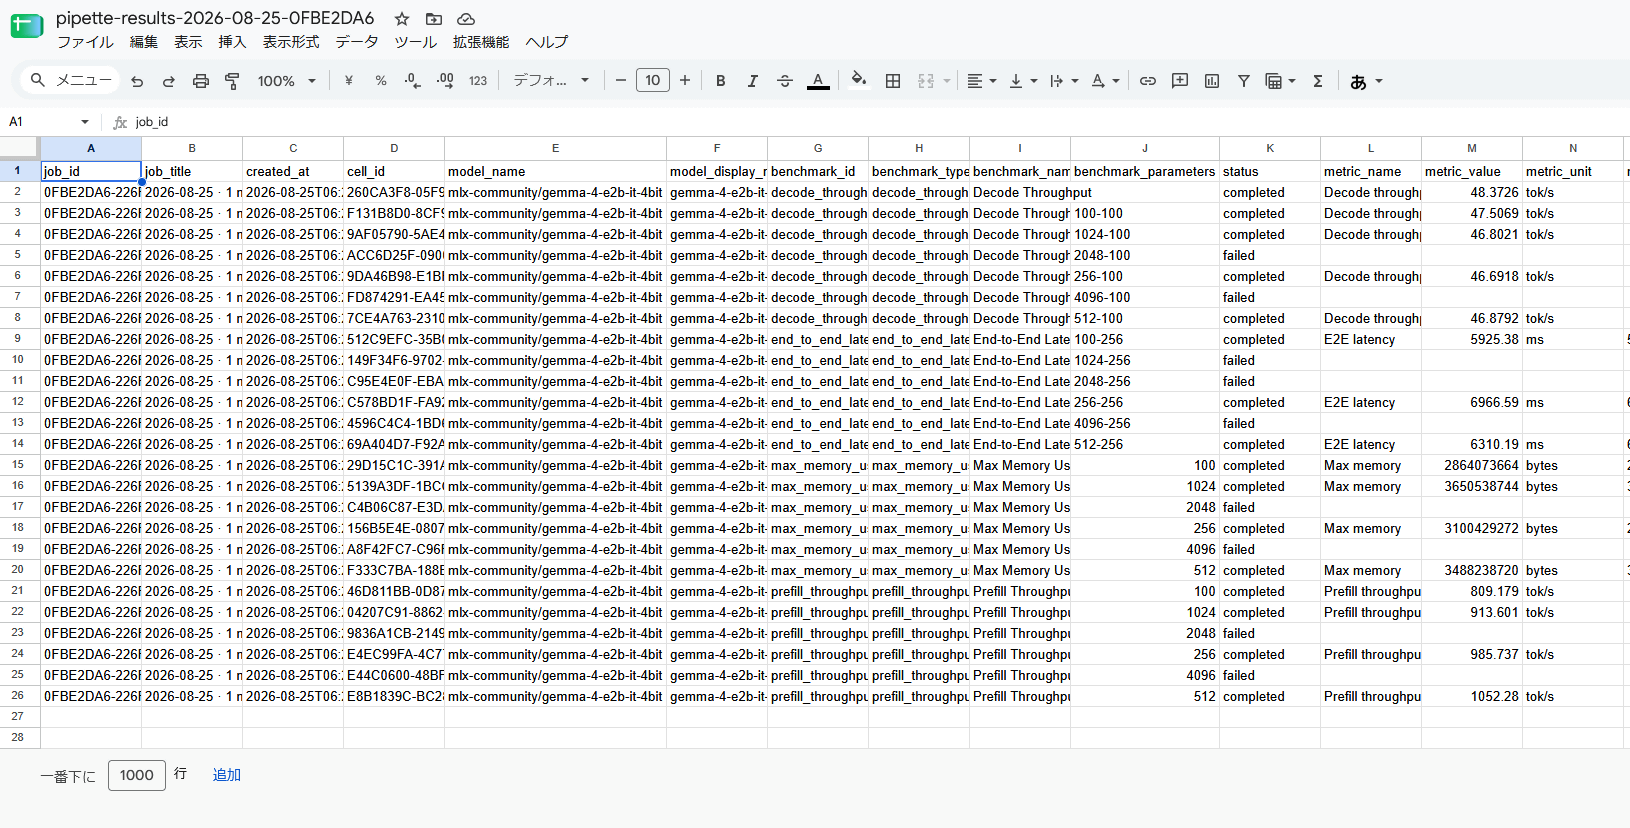Click the document title pipette-results
This screenshot has width=1630, height=828.
[x=215, y=18]
